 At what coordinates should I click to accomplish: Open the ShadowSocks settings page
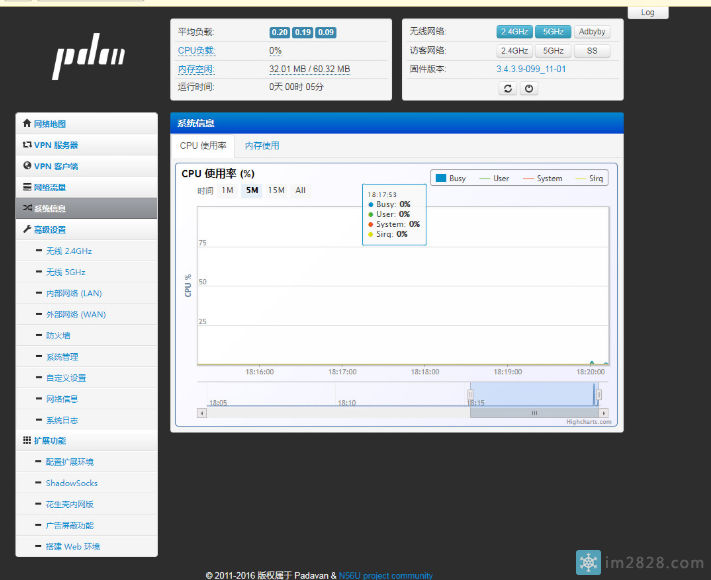69,483
